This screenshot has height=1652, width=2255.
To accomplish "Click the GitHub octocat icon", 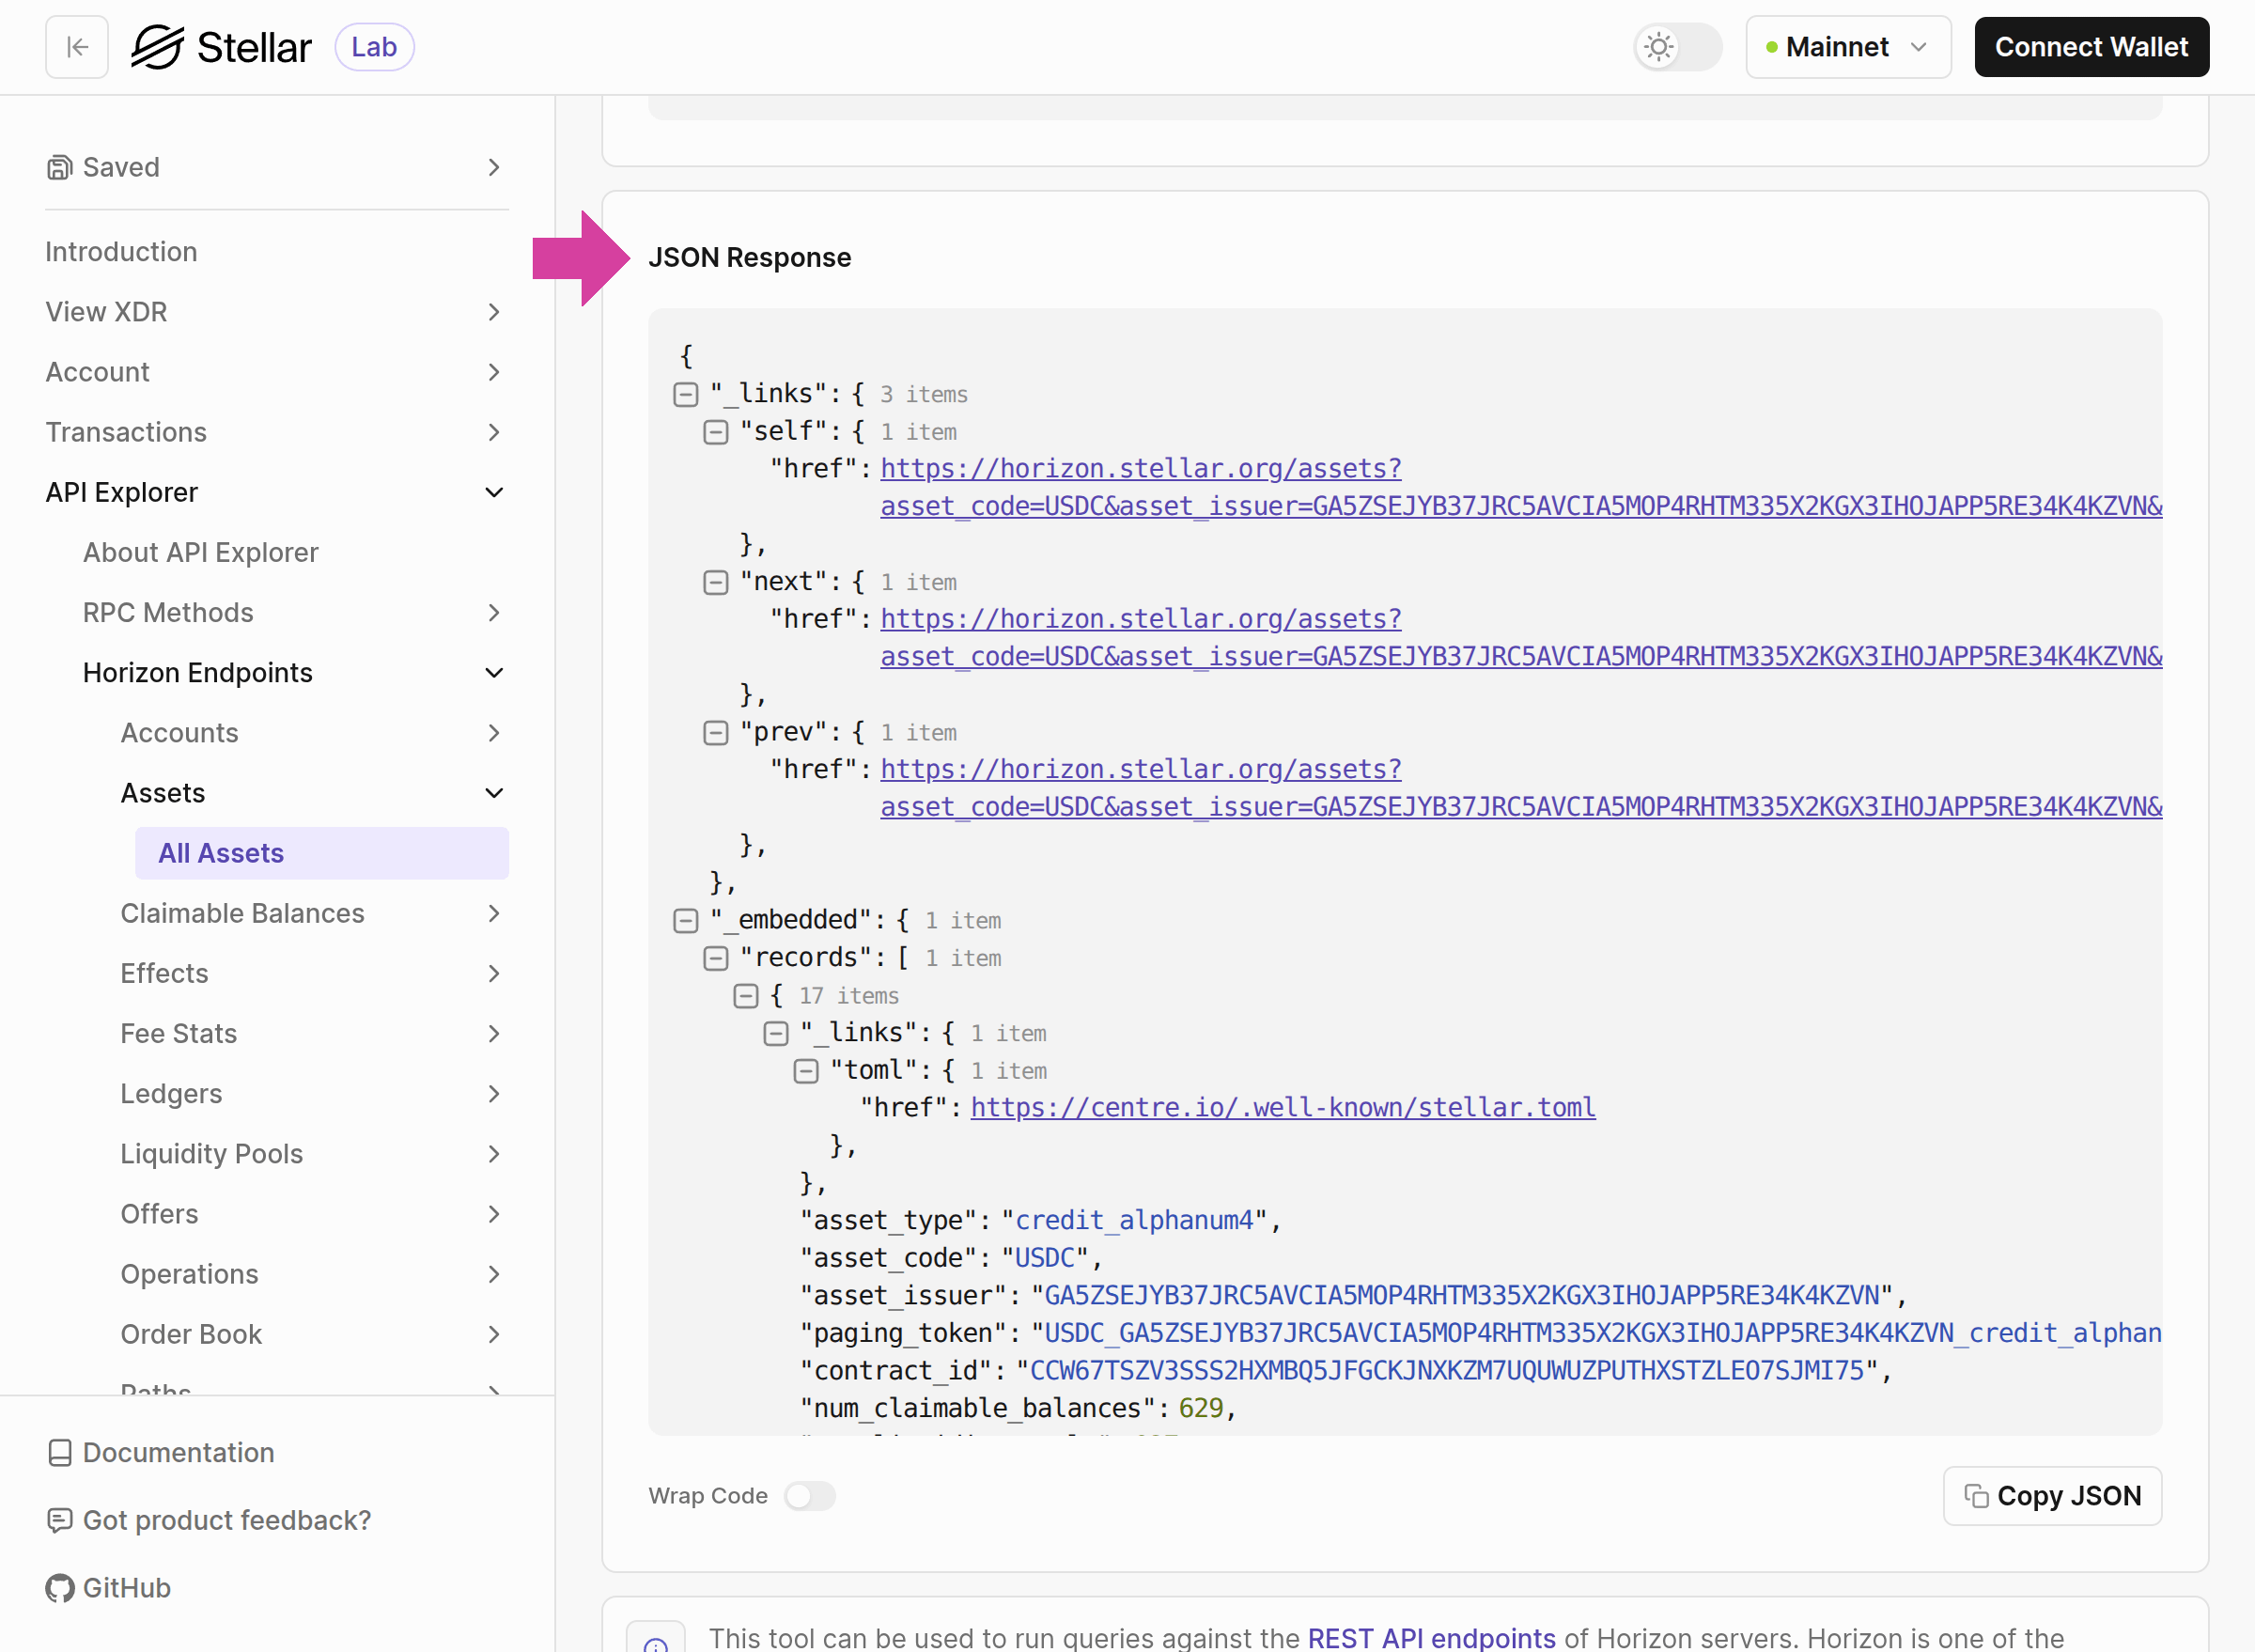I will click(60, 1588).
